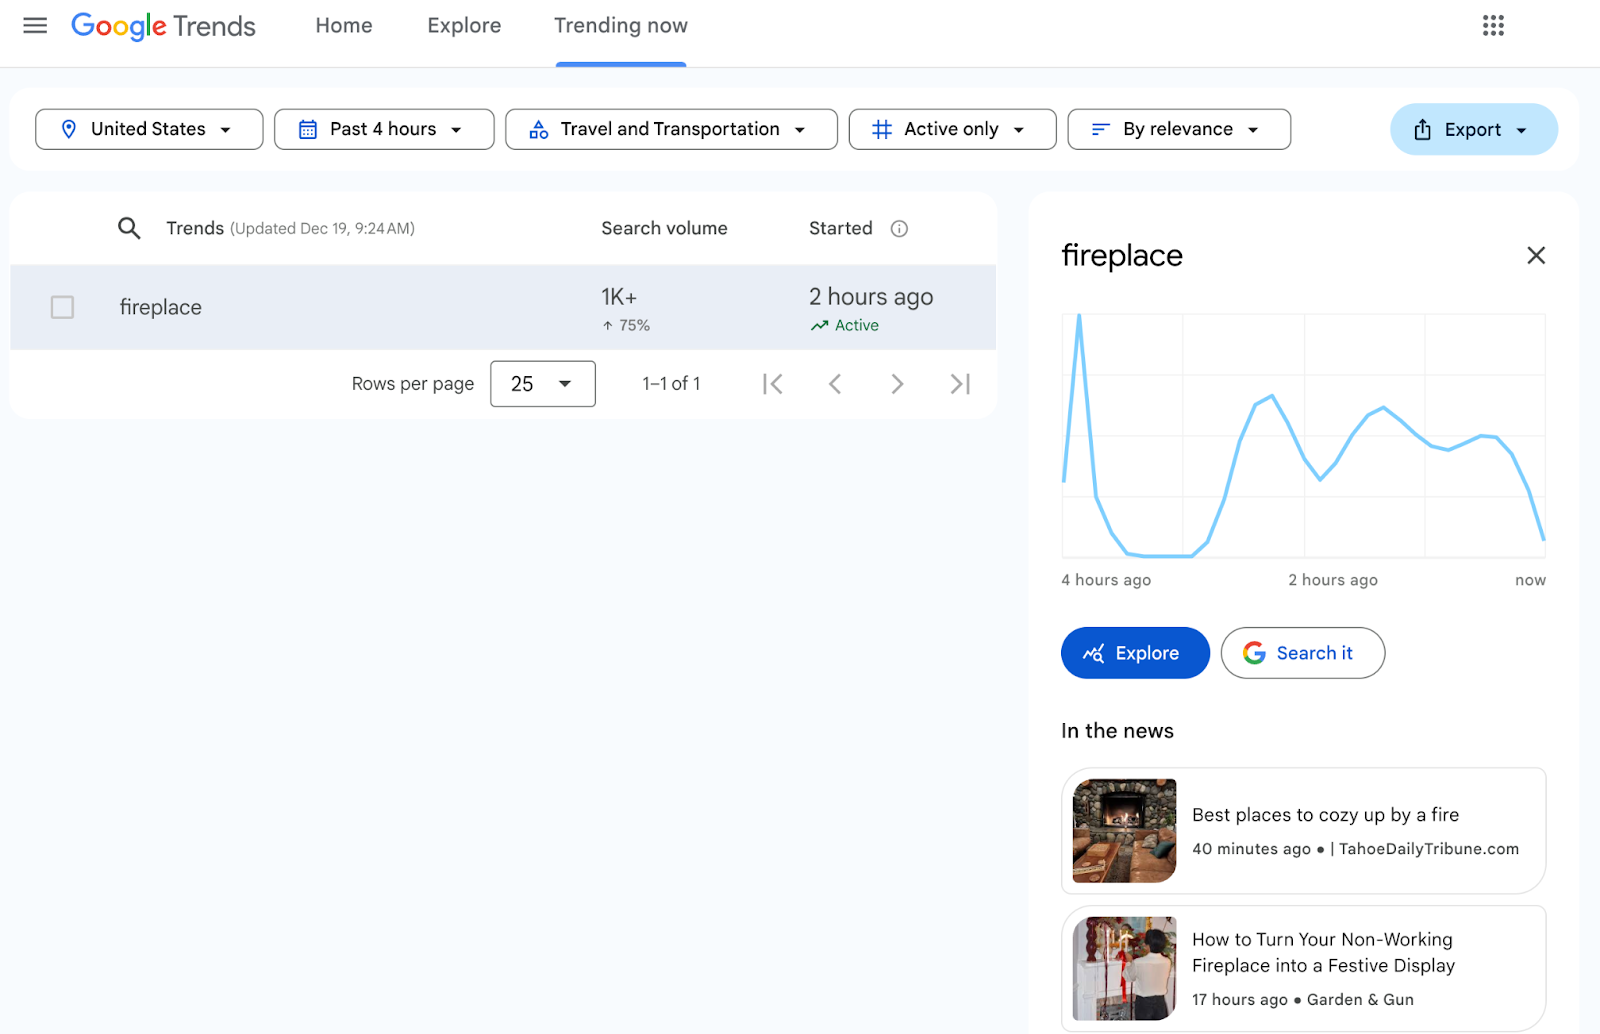Click the category shapes icon in the Travel filter
Image resolution: width=1600 pixels, height=1034 pixels.
539,129
